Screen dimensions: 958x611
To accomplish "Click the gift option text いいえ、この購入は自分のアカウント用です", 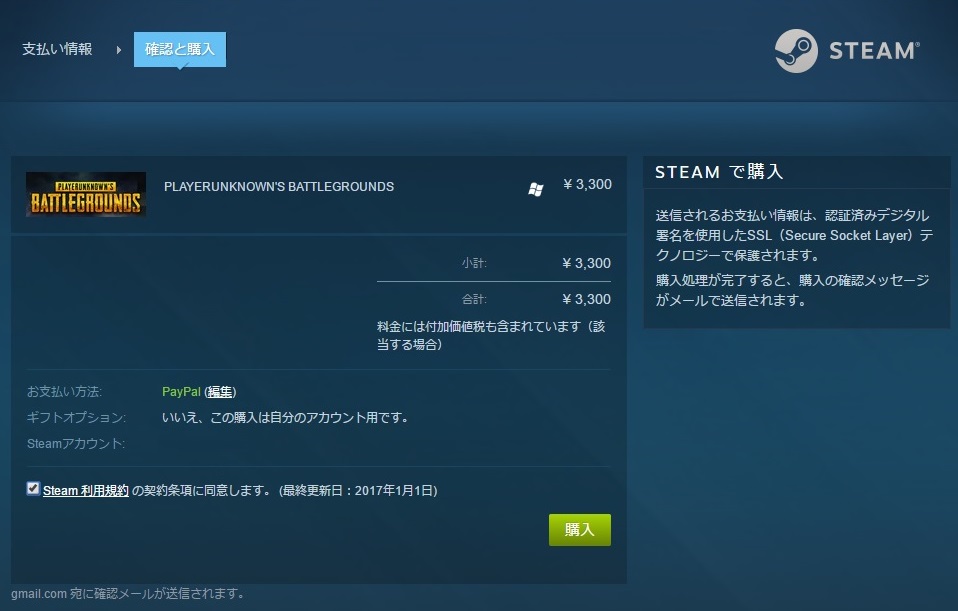I will point(285,418).
